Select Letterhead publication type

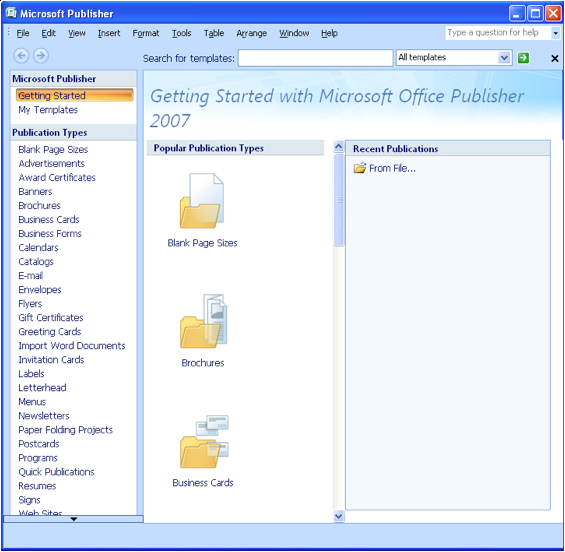tap(42, 388)
